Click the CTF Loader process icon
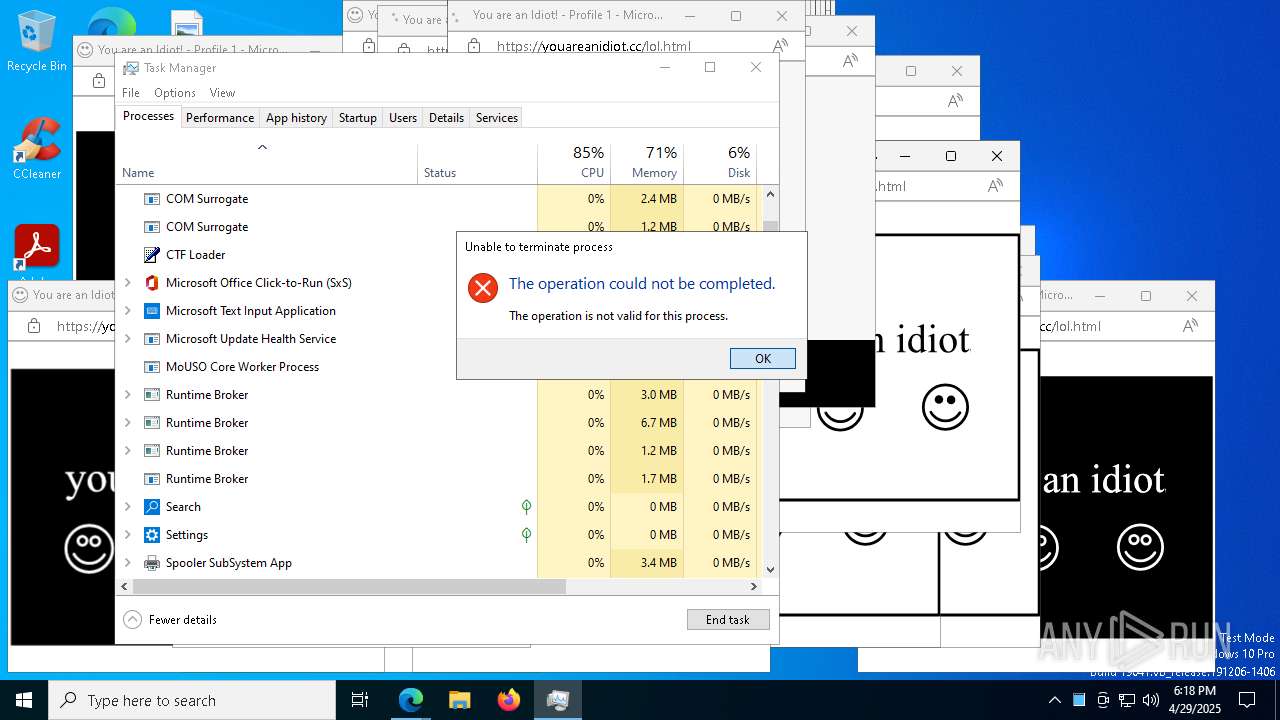 pyautogui.click(x=152, y=255)
